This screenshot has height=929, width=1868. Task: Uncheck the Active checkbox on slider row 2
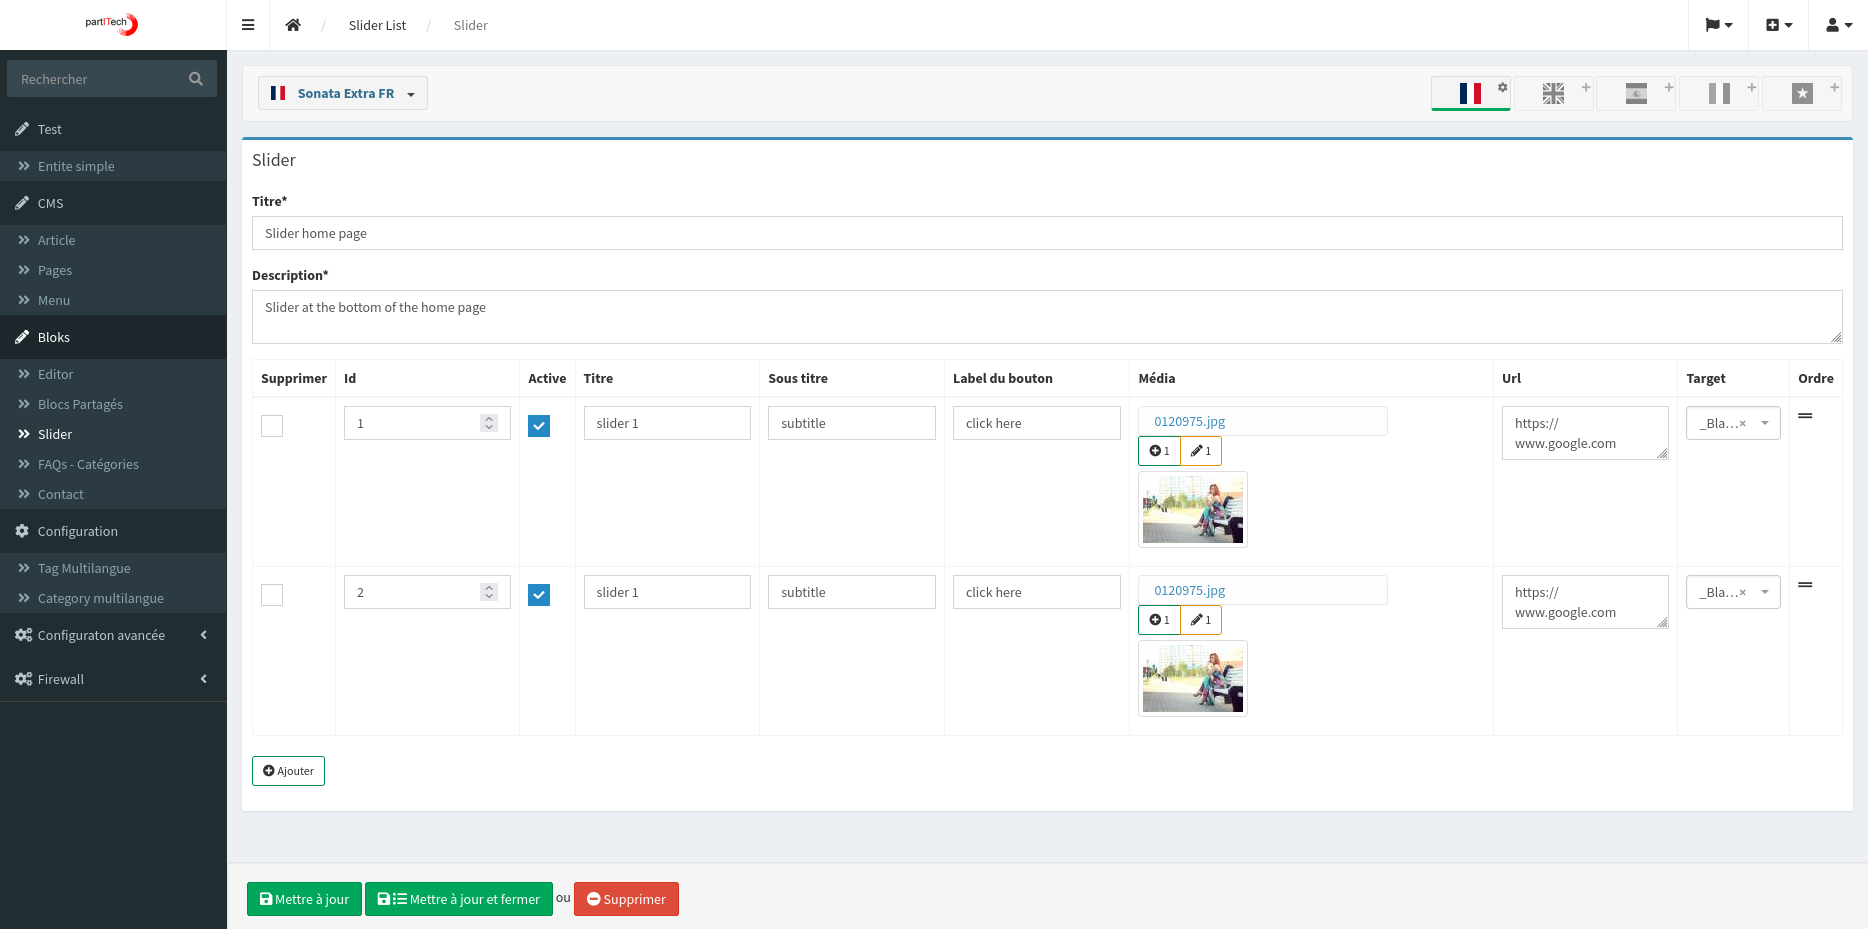point(539,594)
